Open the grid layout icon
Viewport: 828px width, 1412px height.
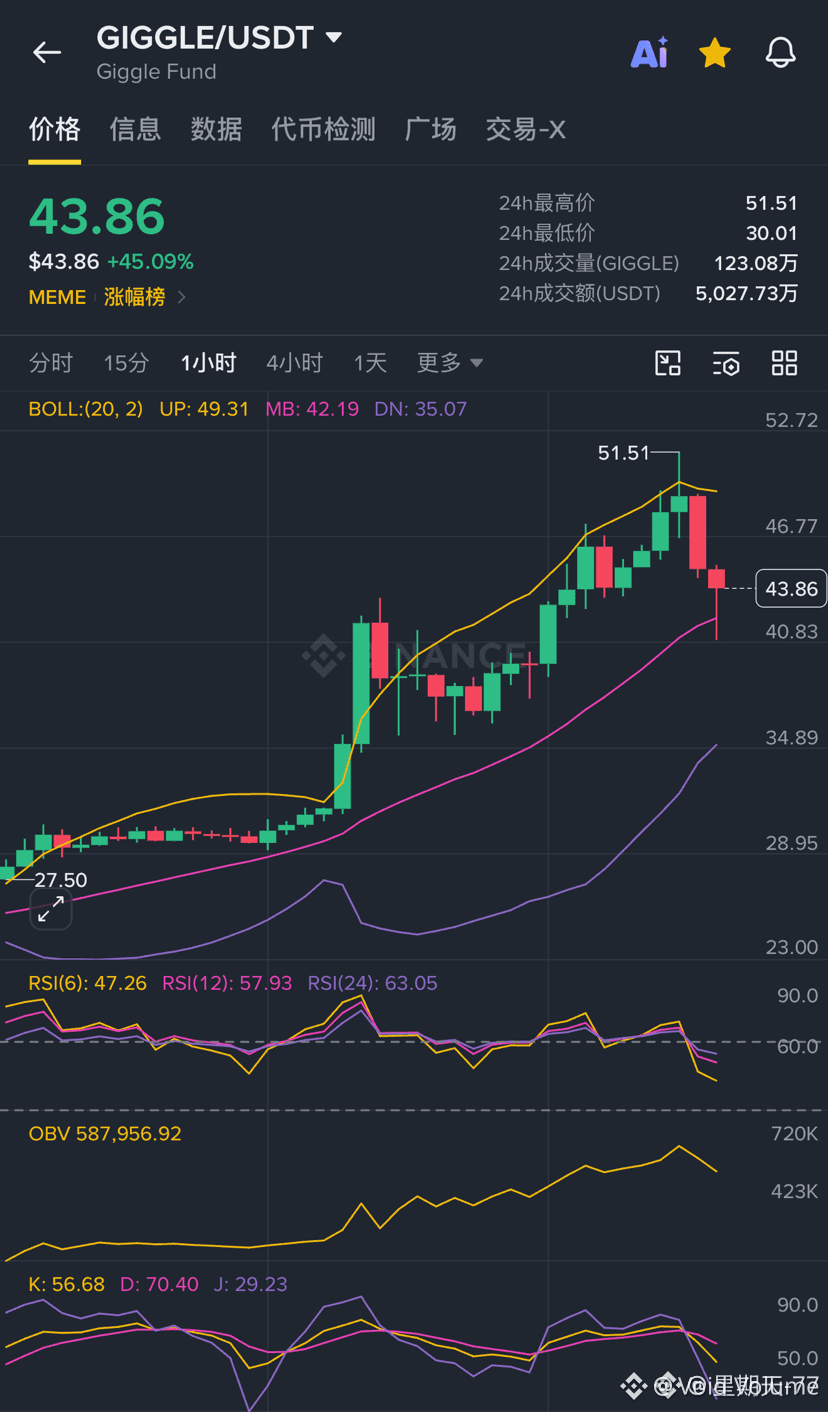pos(785,363)
